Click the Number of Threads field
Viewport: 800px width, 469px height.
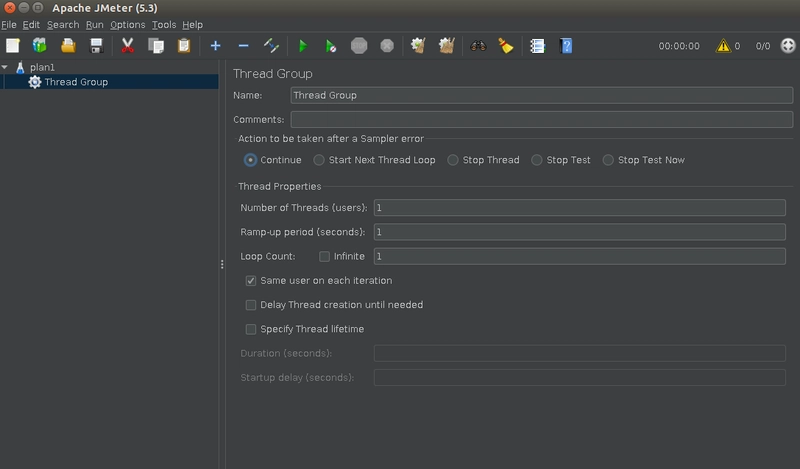pos(580,208)
